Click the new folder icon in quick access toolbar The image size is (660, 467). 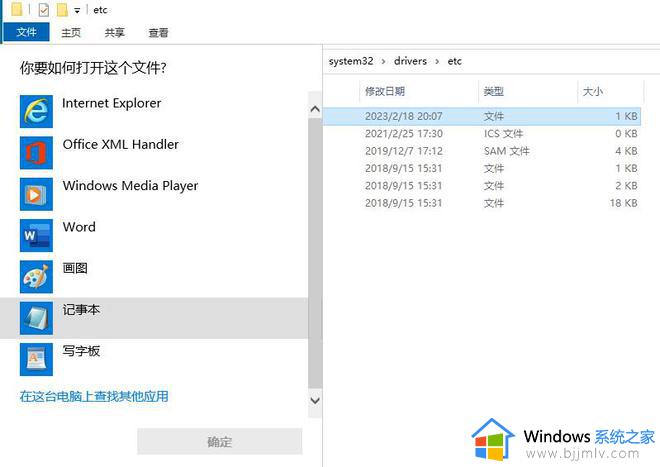coord(62,10)
